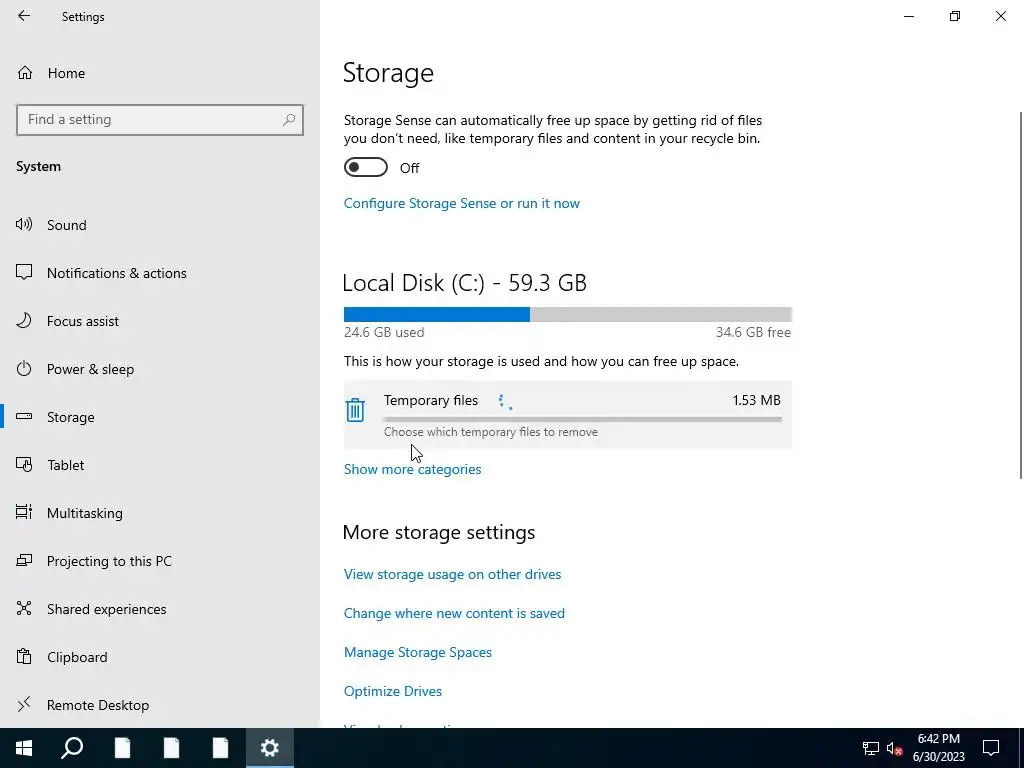The image size is (1024, 768).
Task: Click the Local Disk C usage bar
Action: coord(568,314)
